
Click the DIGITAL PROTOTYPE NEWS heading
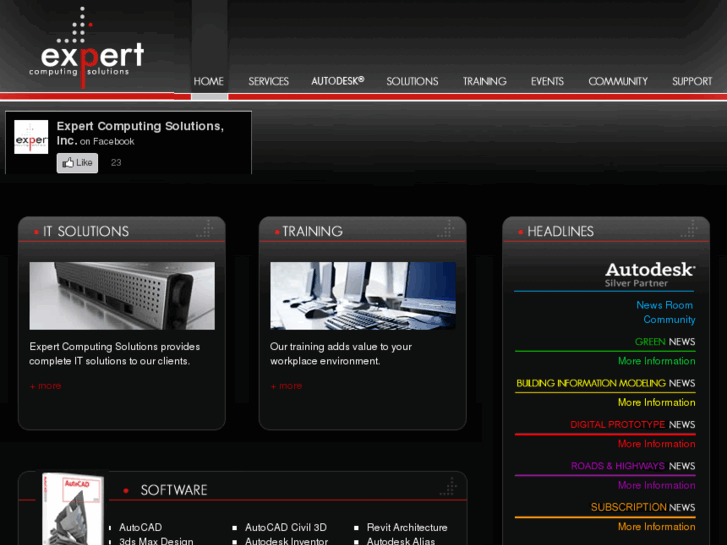pos(632,424)
